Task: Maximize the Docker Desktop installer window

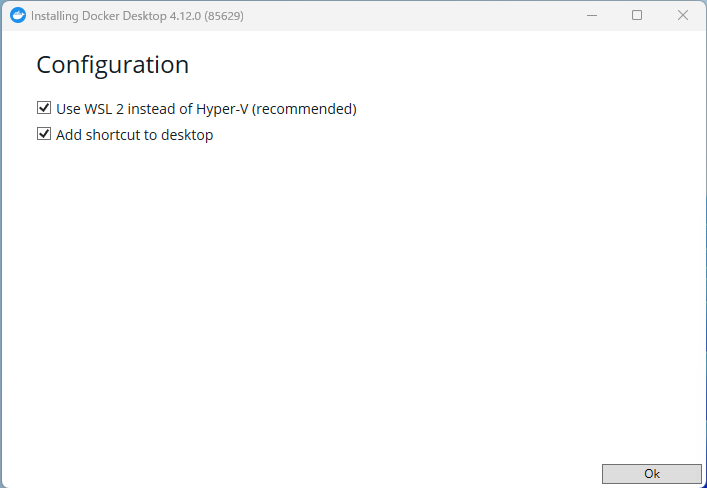Action: [637, 15]
